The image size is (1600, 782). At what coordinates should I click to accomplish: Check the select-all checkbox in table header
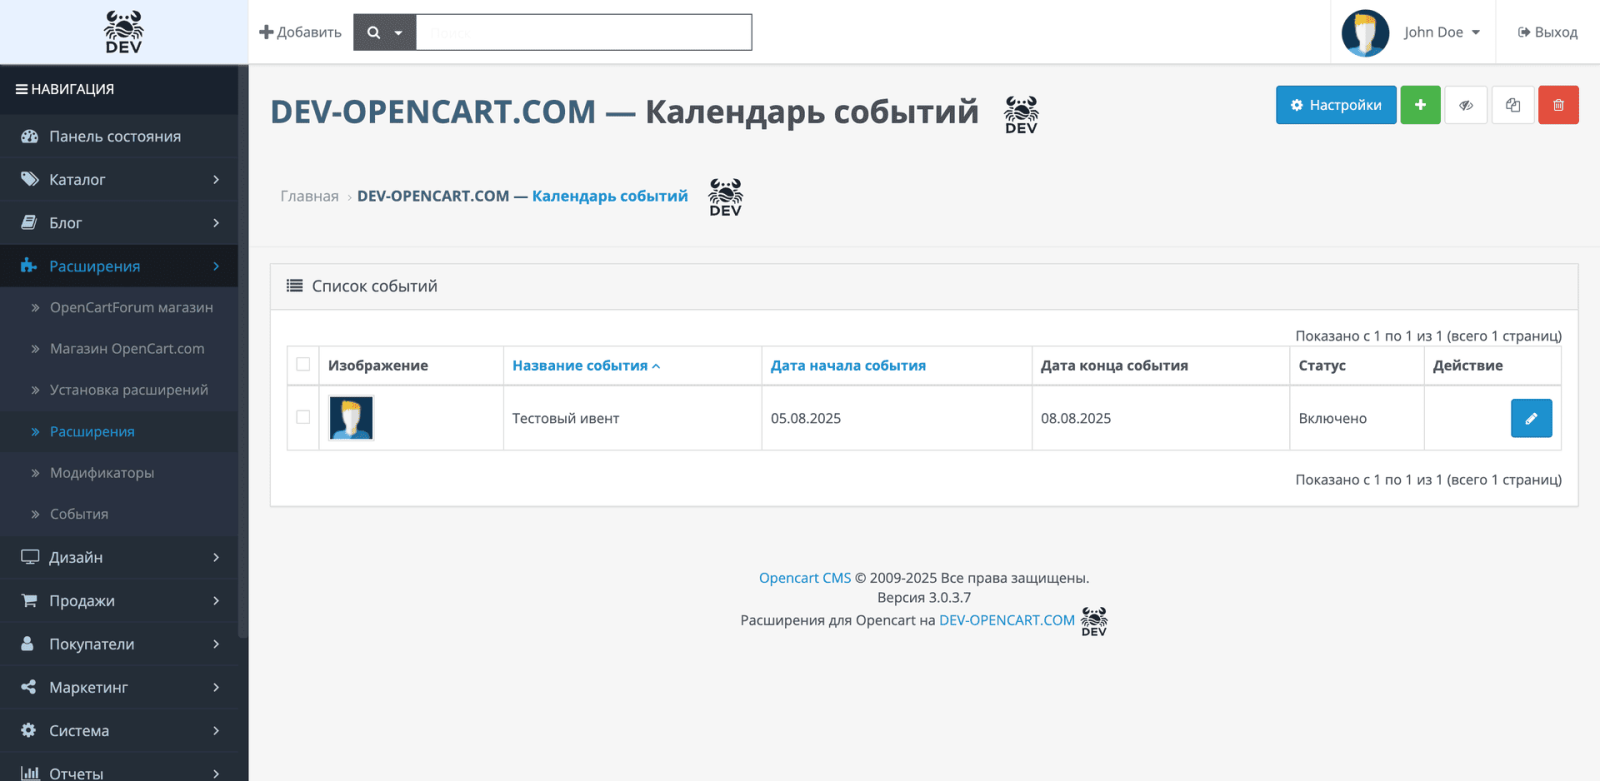coord(303,365)
